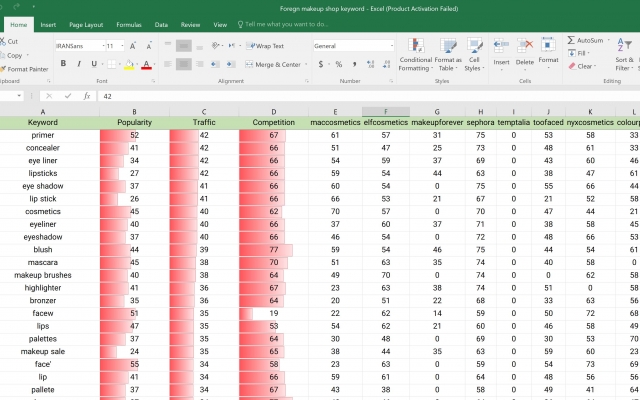This screenshot has width=640, height=400.
Task: Open the Format cells menu
Action: (x=548, y=53)
